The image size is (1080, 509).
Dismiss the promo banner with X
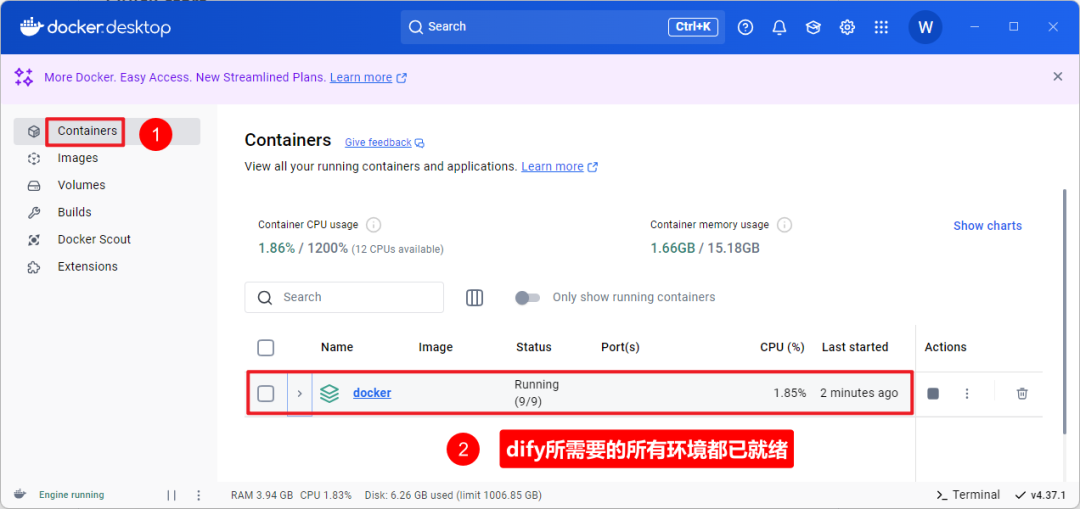(1058, 76)
